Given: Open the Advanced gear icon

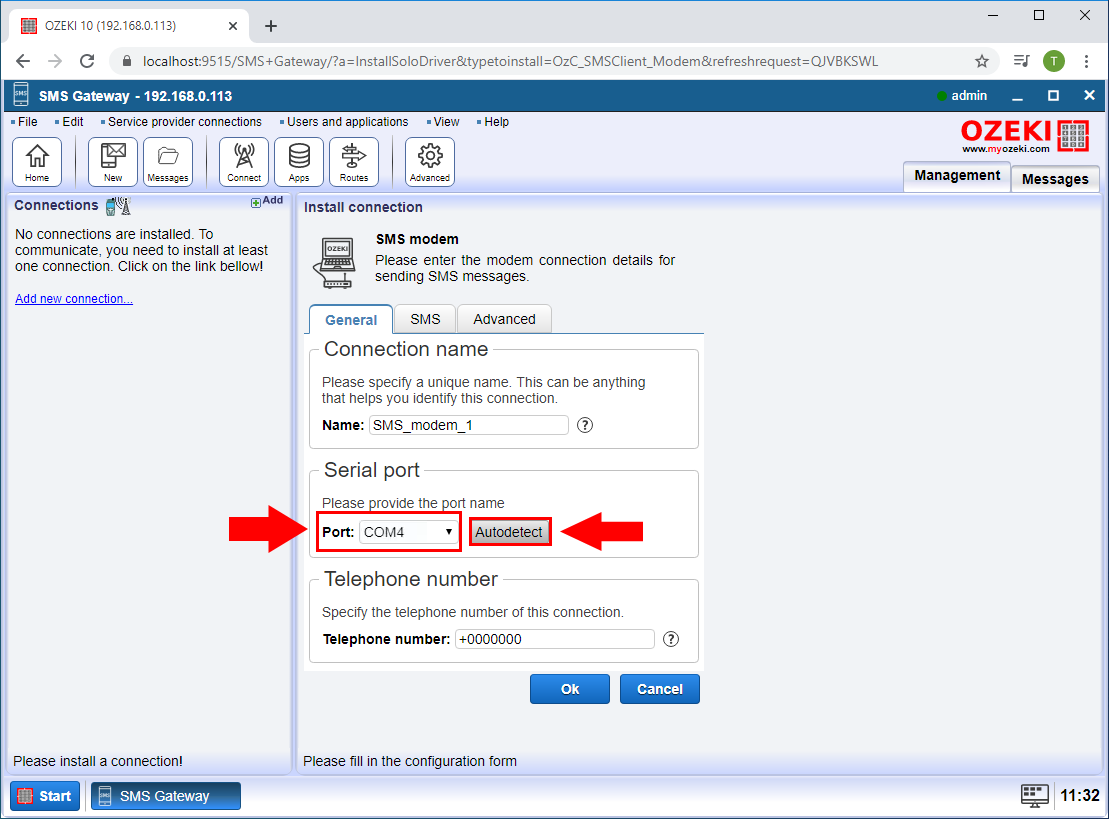Looking at the screenshot, I should 429,161.
